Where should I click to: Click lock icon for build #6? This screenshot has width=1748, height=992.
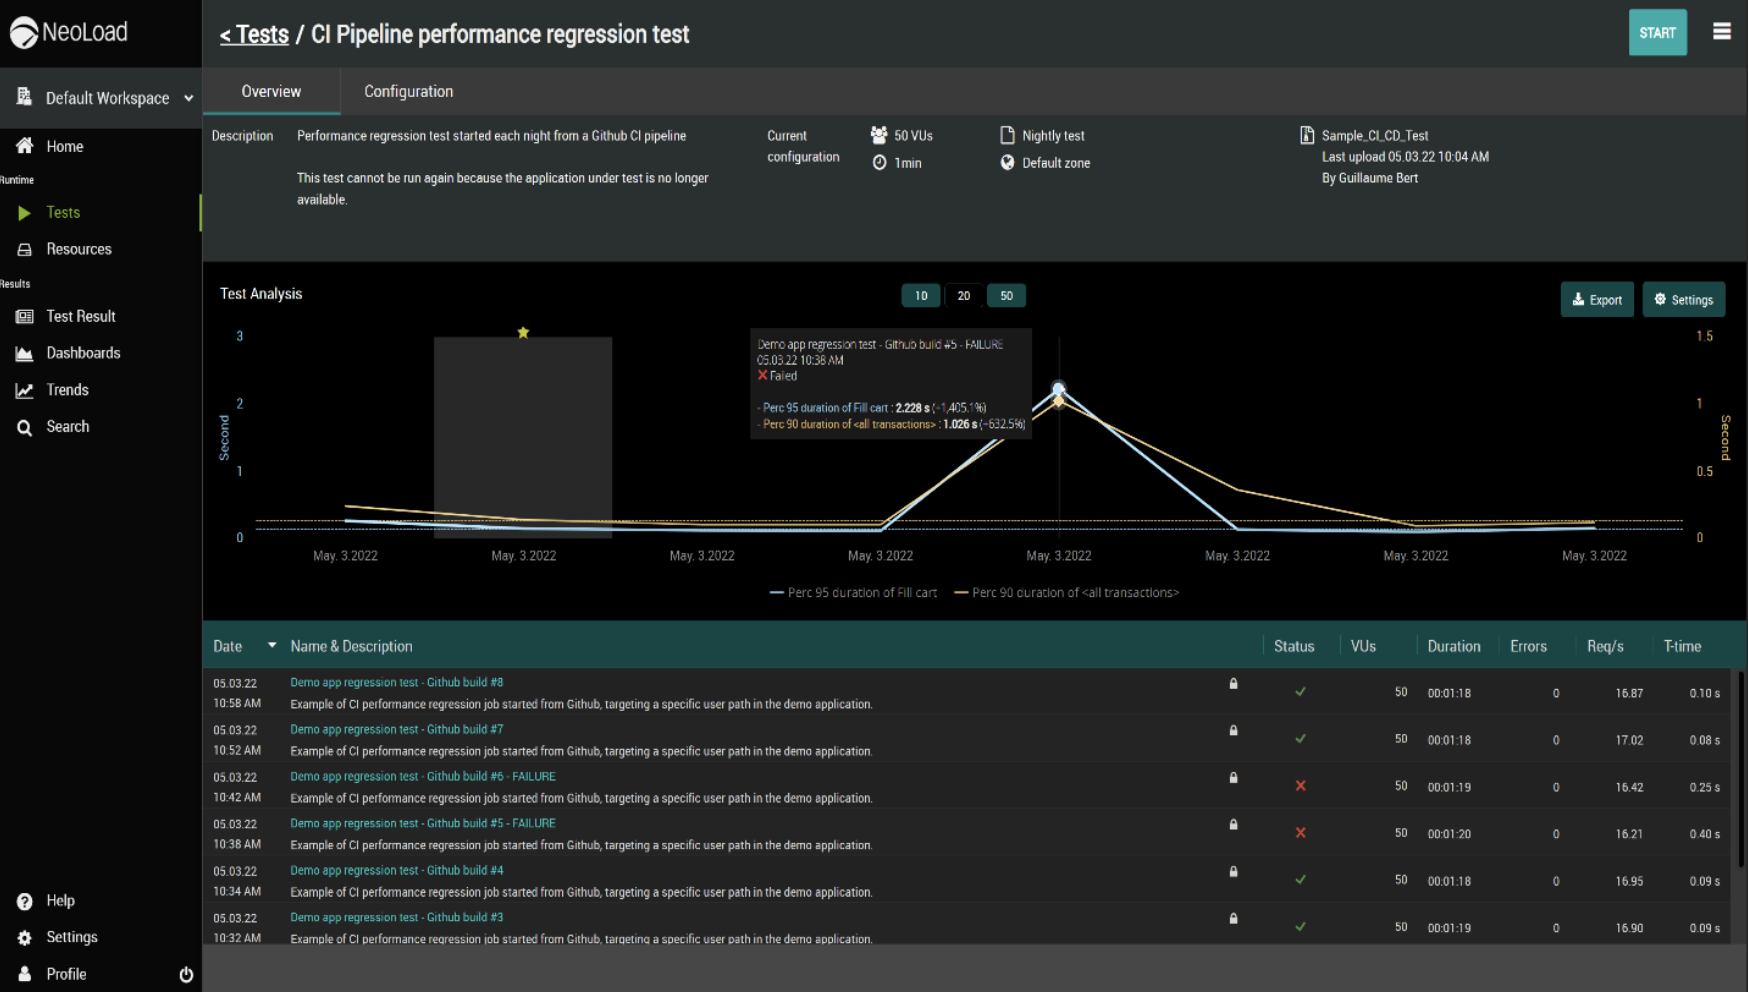1233,778
